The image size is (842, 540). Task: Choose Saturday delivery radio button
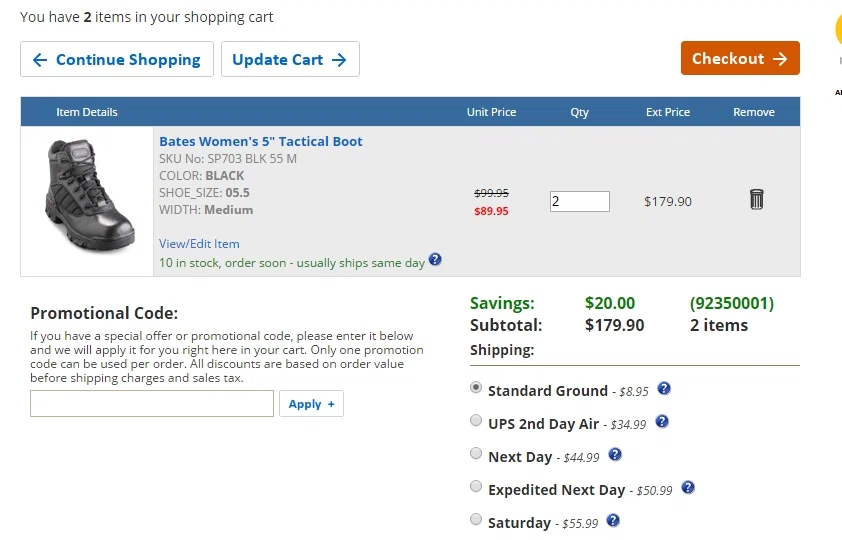(x=476, y=520)
